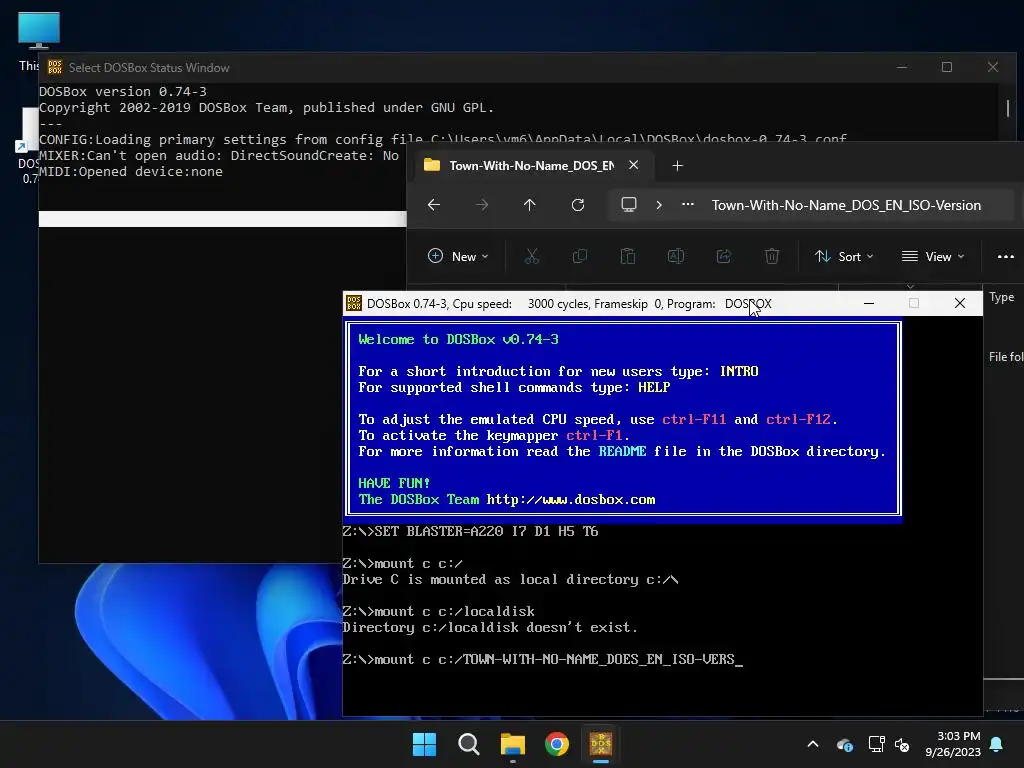
Task: Click the This PC monitor icon in address bar
Action: pos(629,204)
